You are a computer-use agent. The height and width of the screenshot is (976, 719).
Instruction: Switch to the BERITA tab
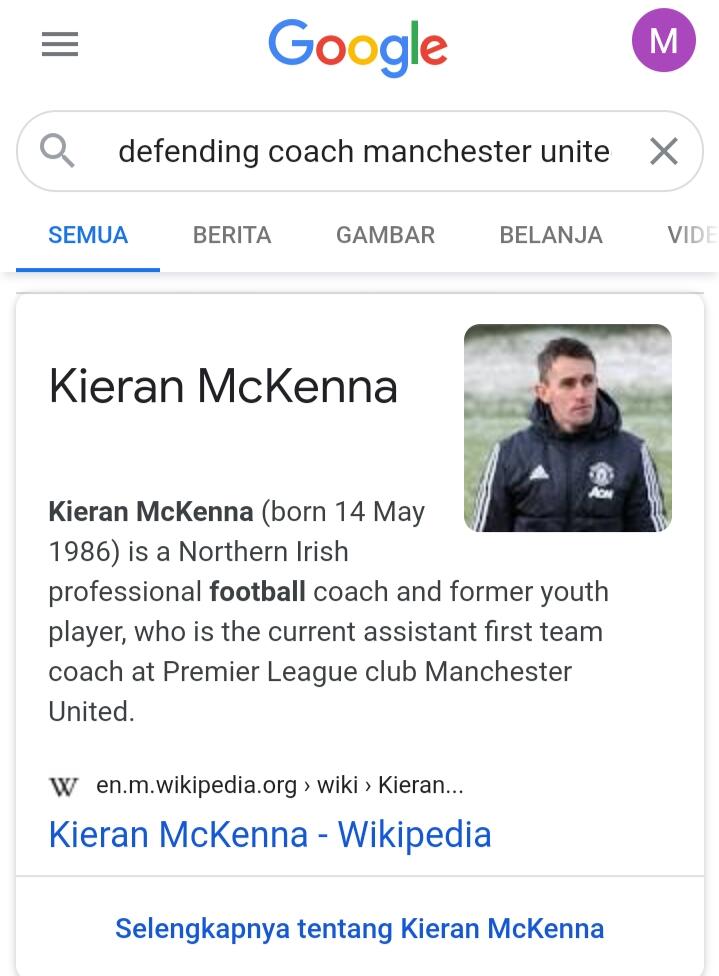coord(232,235)
